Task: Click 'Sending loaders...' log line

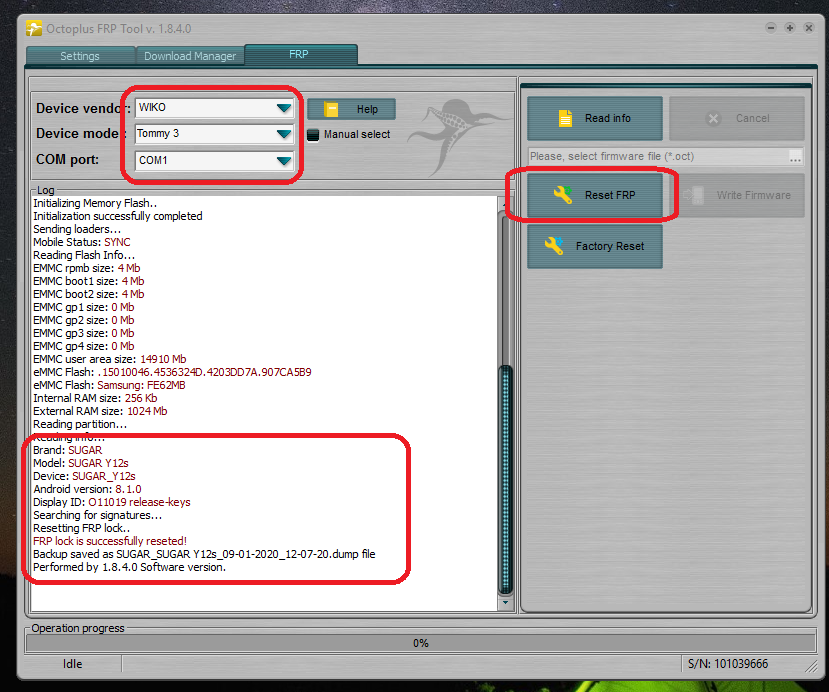Action: tap(77, 229)
